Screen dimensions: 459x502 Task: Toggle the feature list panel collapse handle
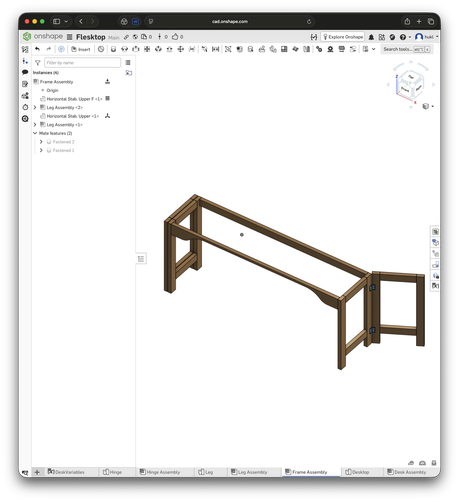[x=141, y=259]
